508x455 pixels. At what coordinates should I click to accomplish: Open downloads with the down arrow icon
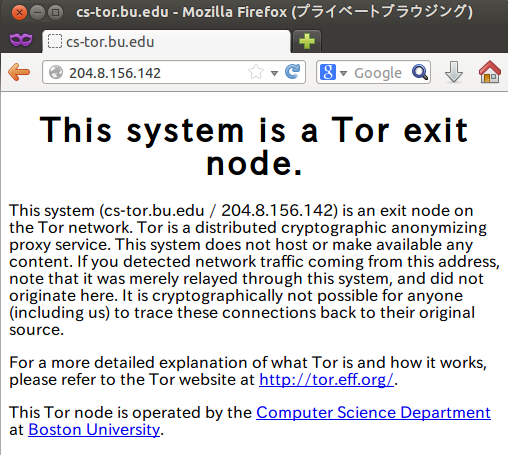click(454, 72)
